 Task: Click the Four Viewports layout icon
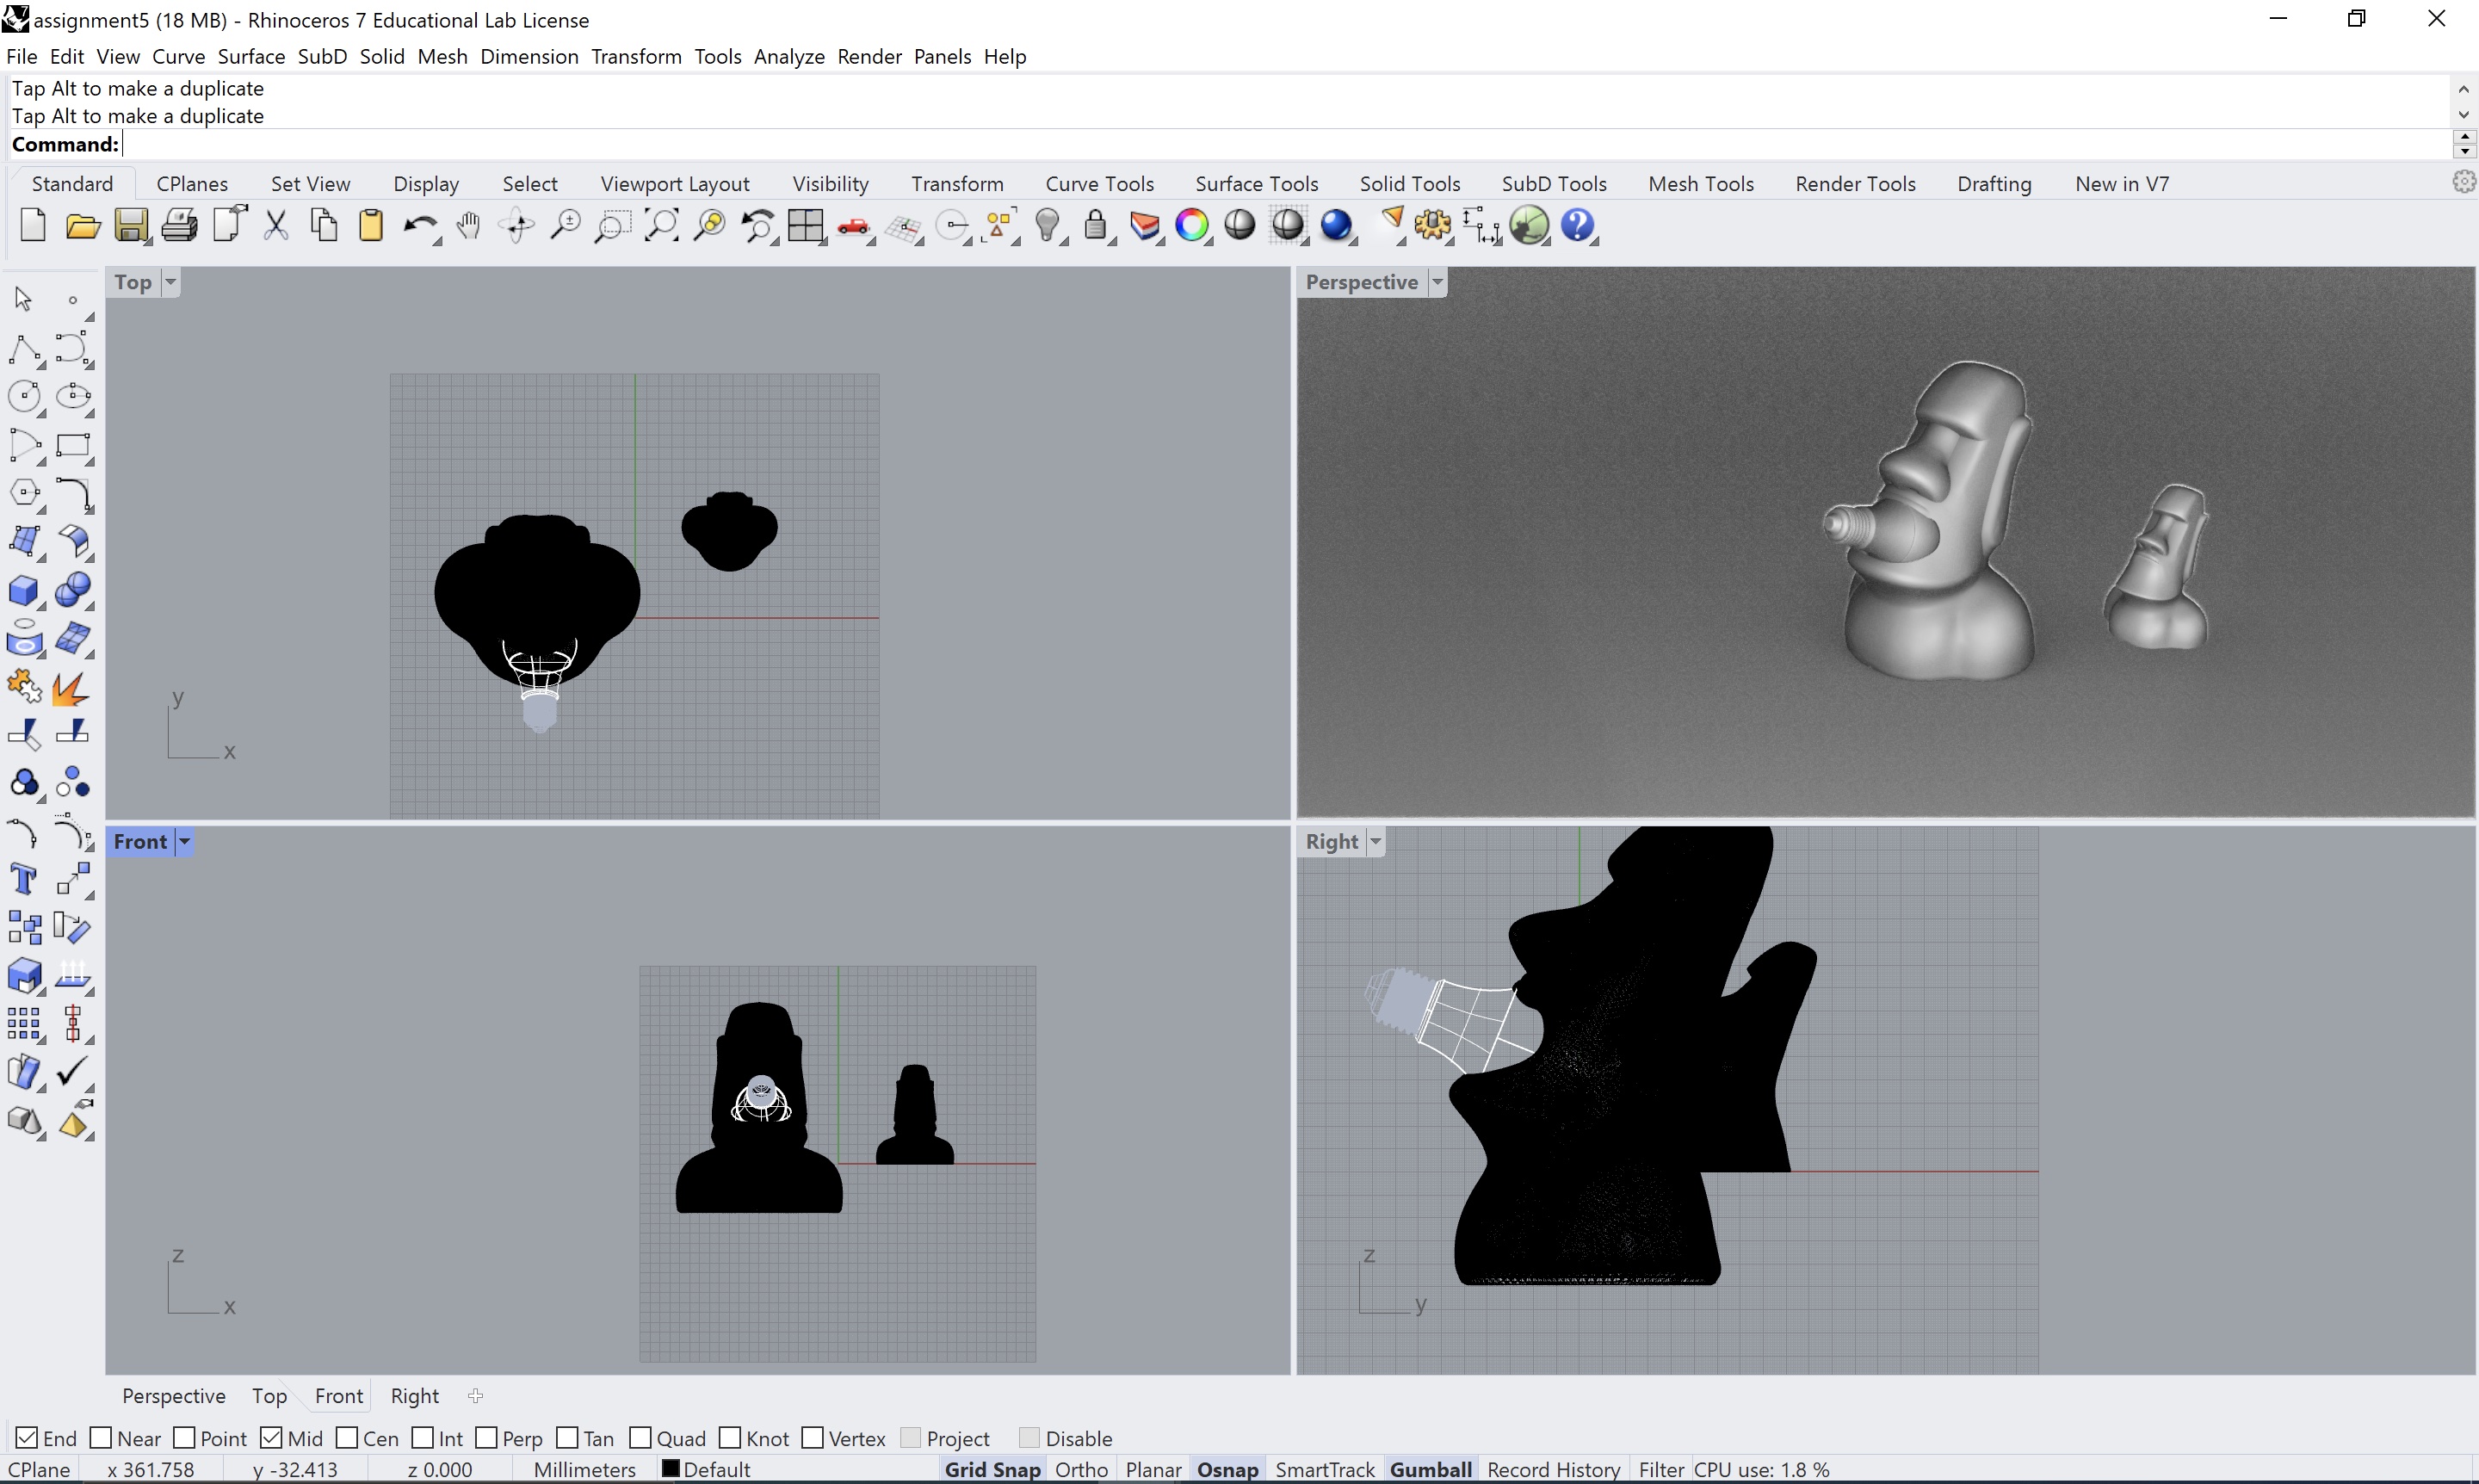(x=805, y=226)
